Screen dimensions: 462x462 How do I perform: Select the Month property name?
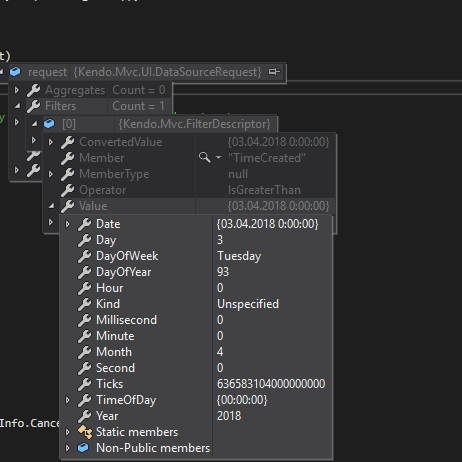coord(114,352)
